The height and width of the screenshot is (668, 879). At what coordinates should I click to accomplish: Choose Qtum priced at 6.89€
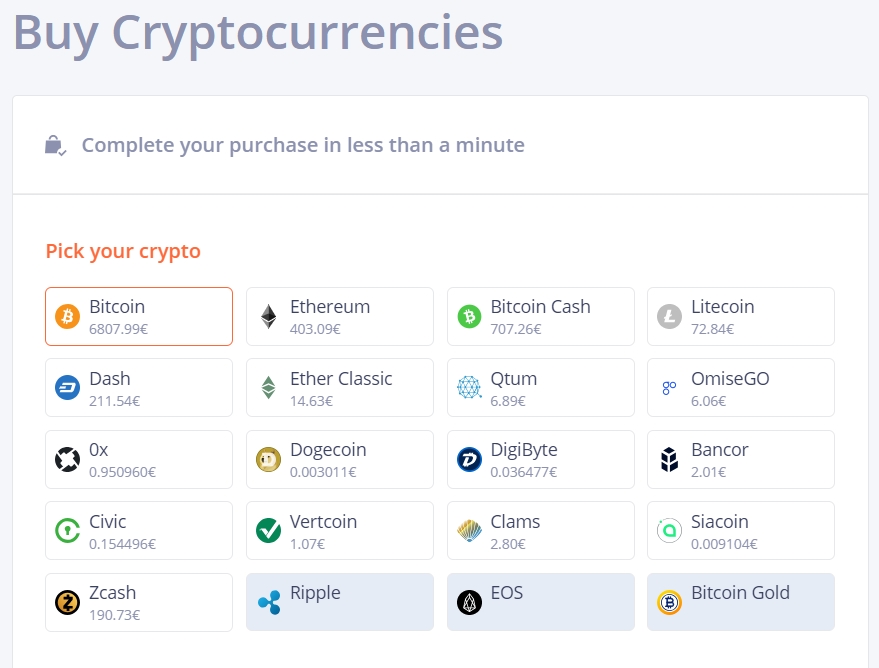[x=540, y=388]
